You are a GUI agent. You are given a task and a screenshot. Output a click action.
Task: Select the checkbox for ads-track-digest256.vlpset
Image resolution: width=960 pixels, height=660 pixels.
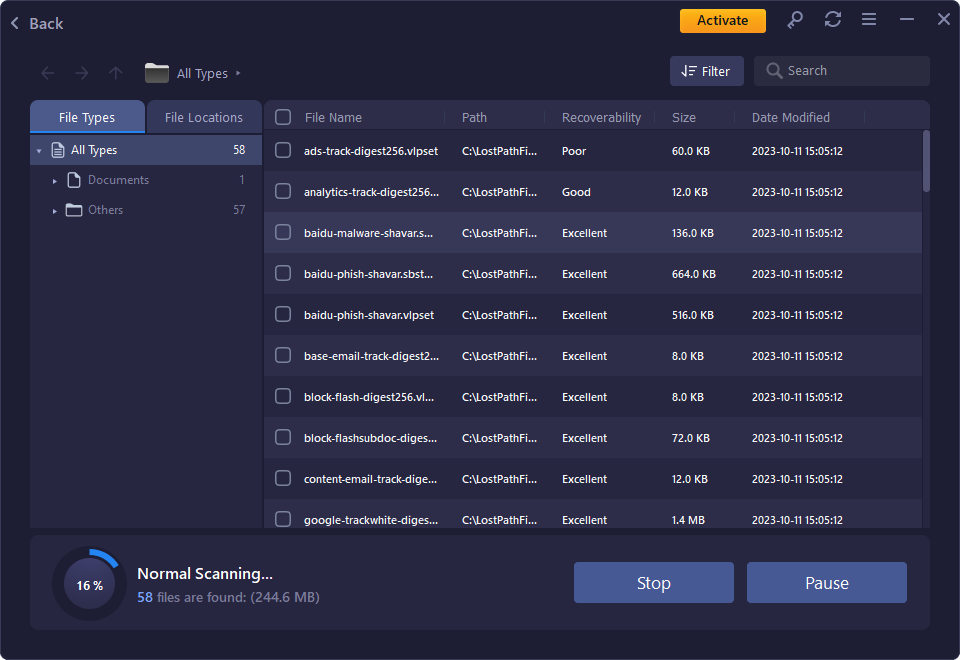282,150
